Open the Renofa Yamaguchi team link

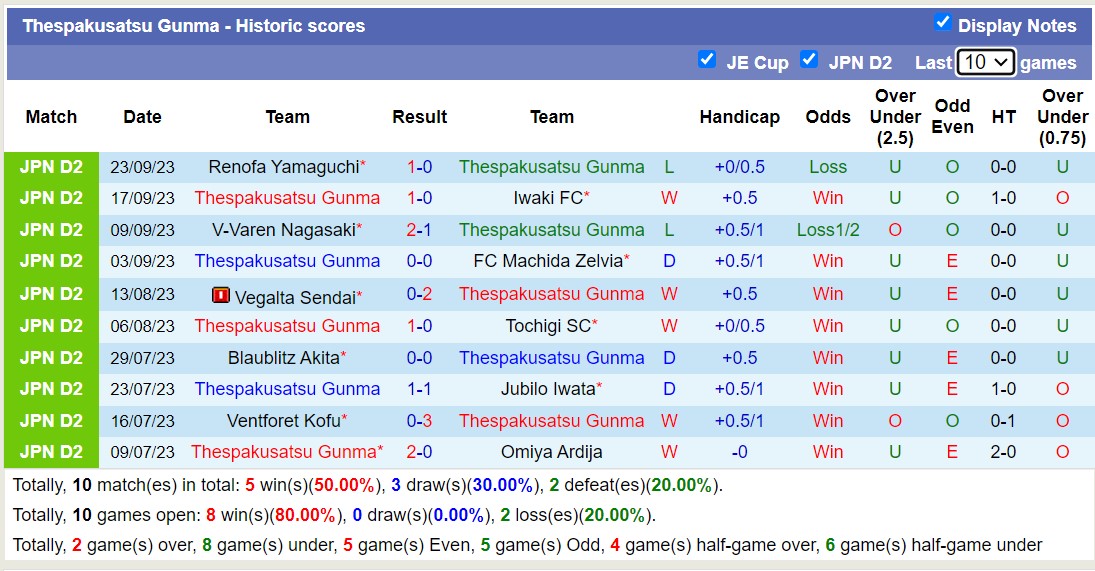click(284, 167)
